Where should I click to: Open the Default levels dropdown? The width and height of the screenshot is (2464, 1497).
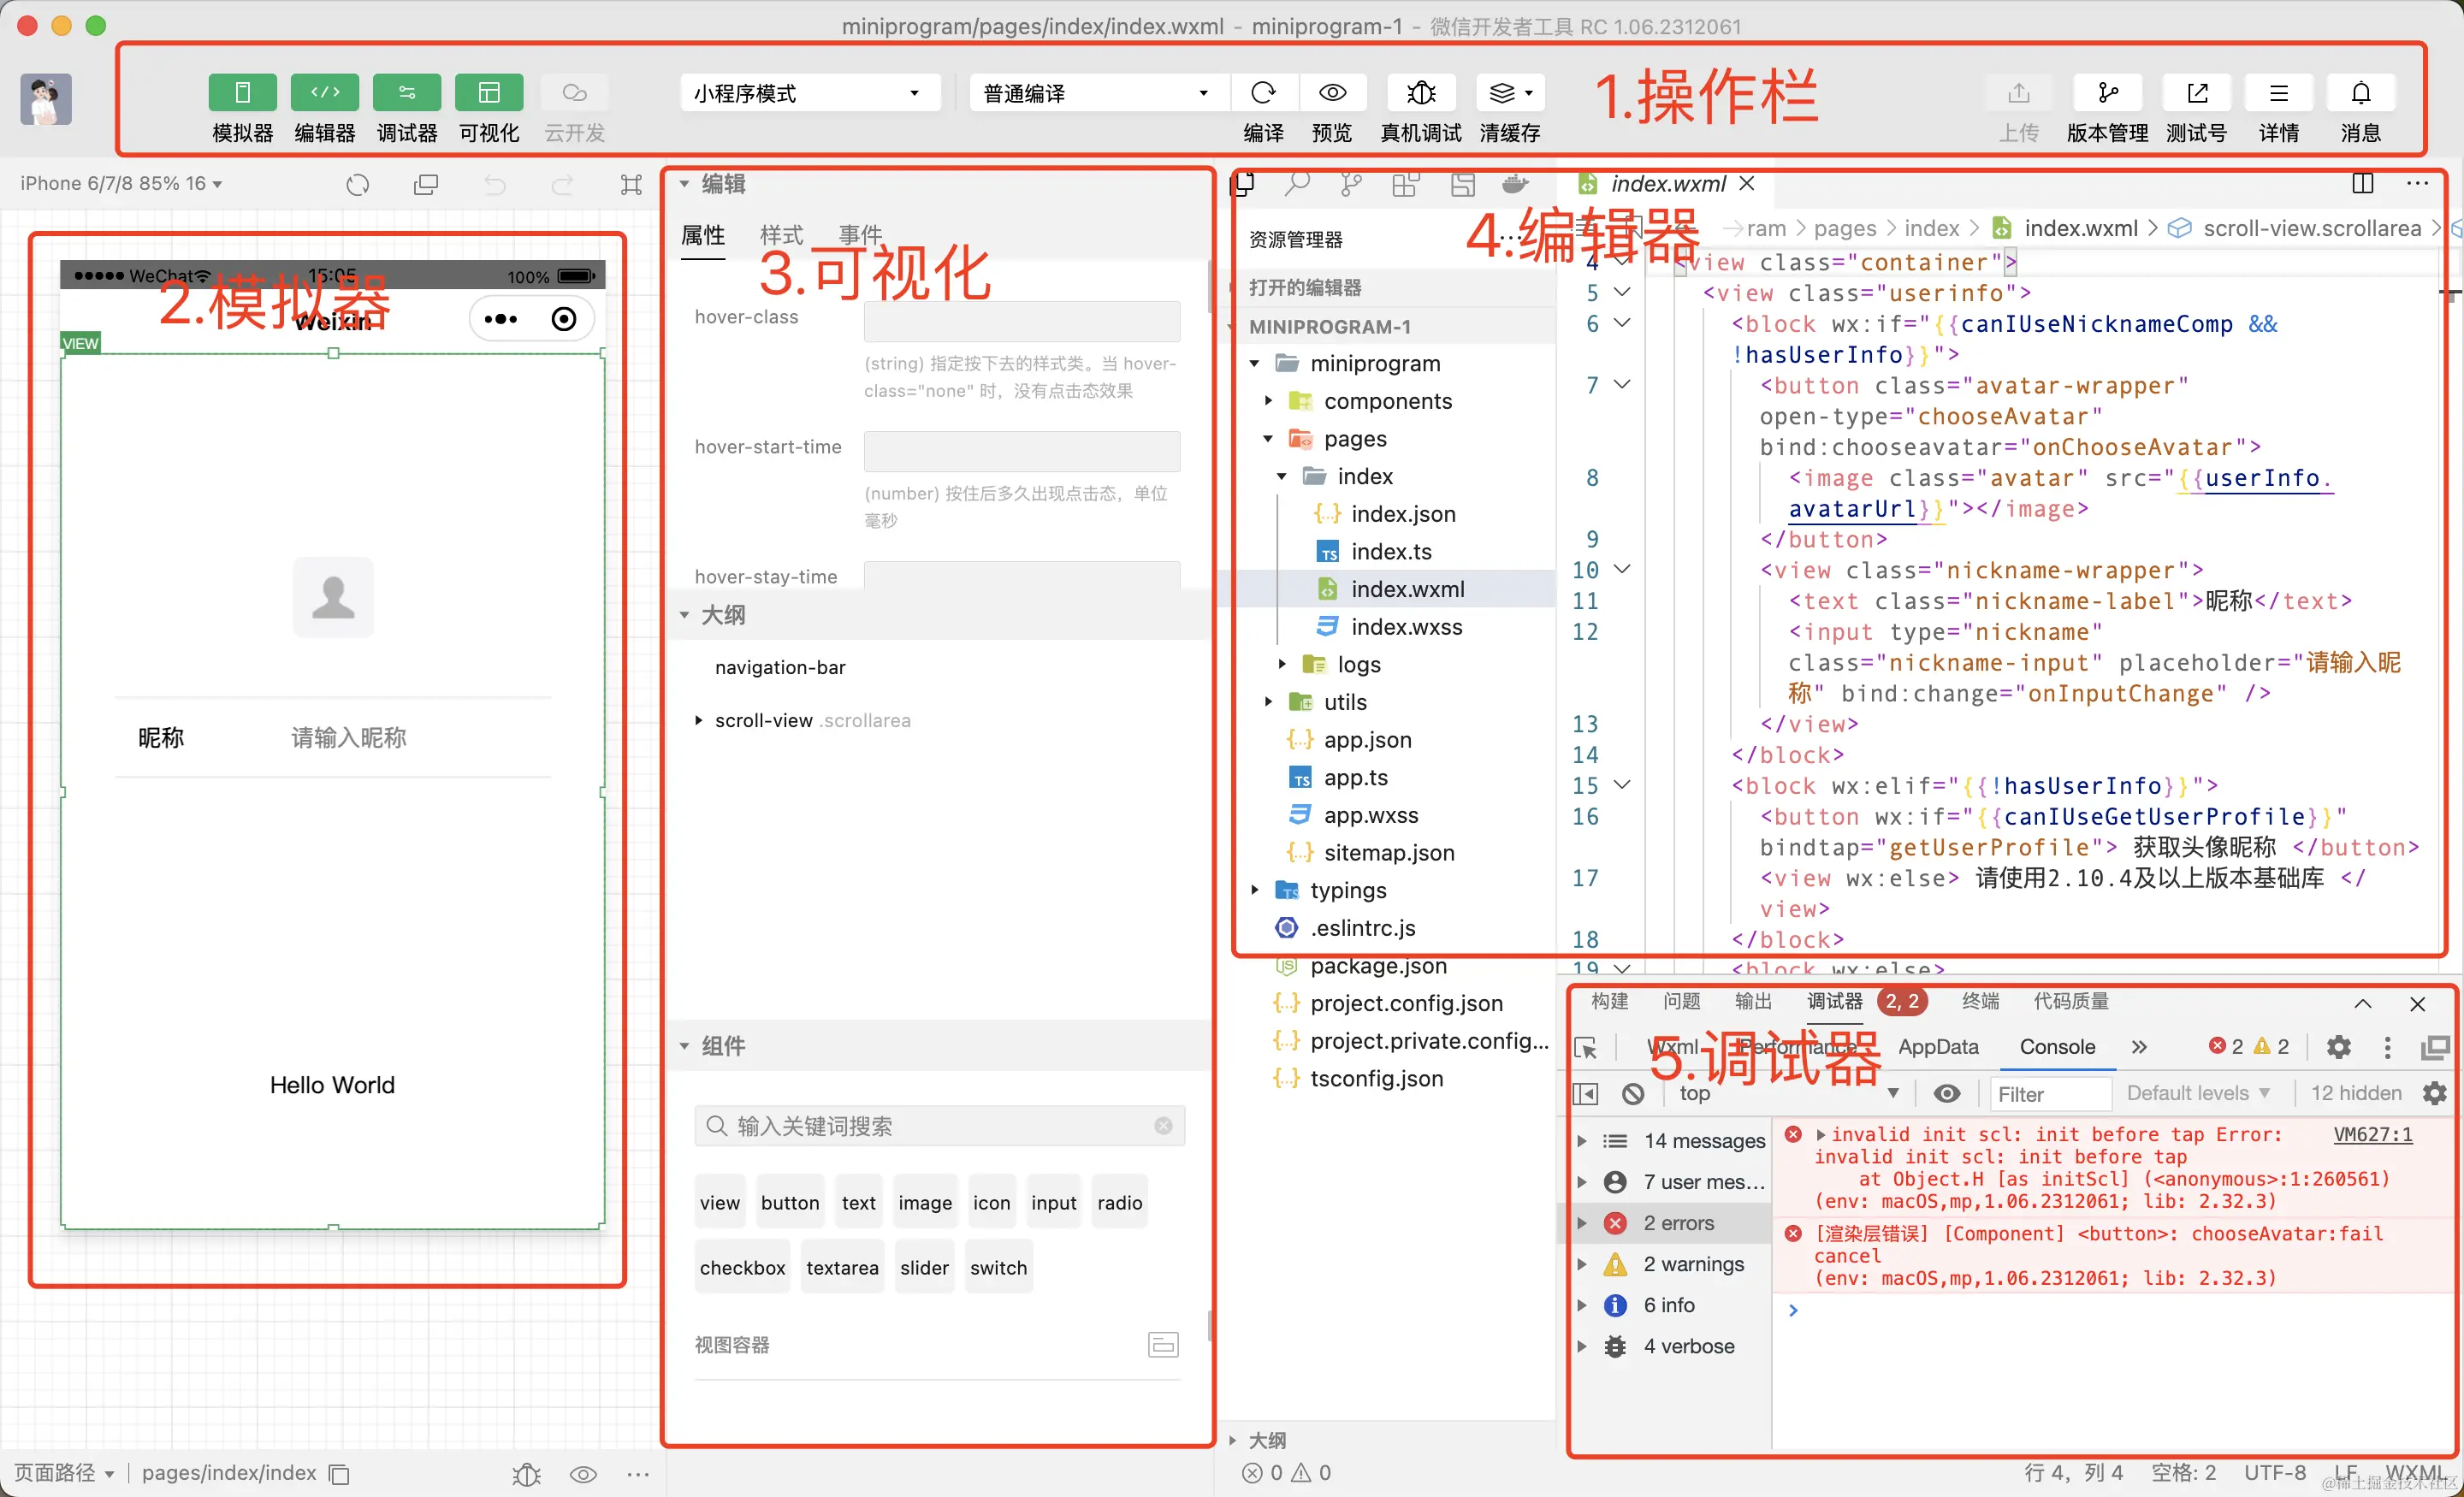pos(2197,1093)
